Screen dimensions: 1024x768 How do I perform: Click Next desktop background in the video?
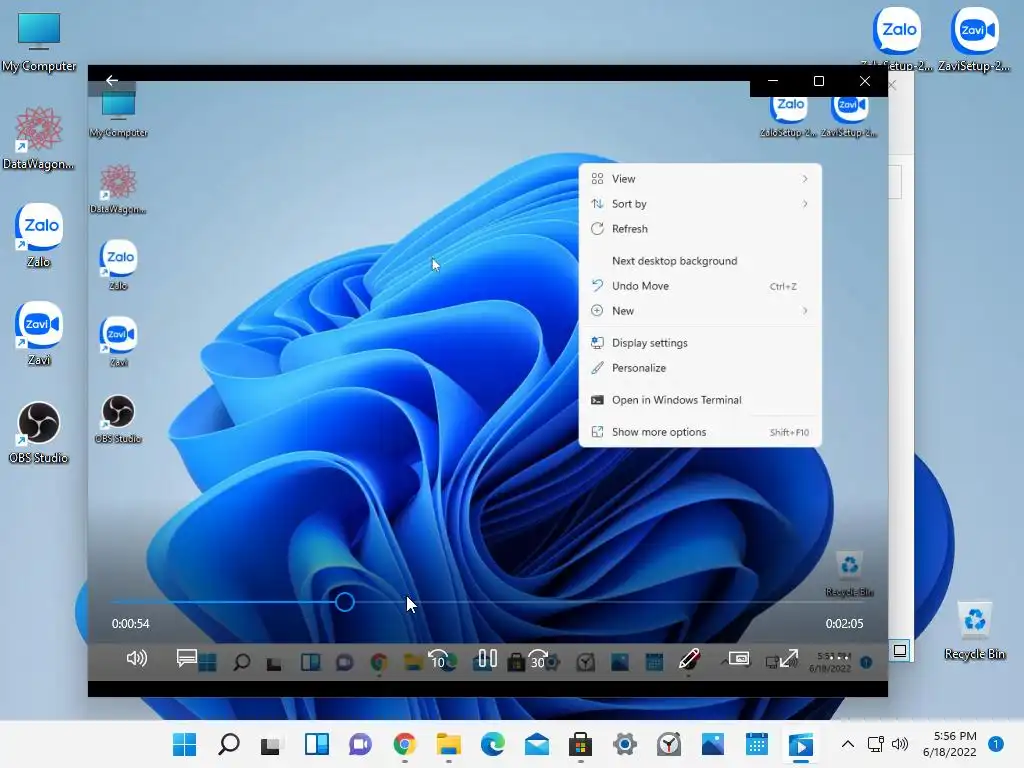pos(700,261)
